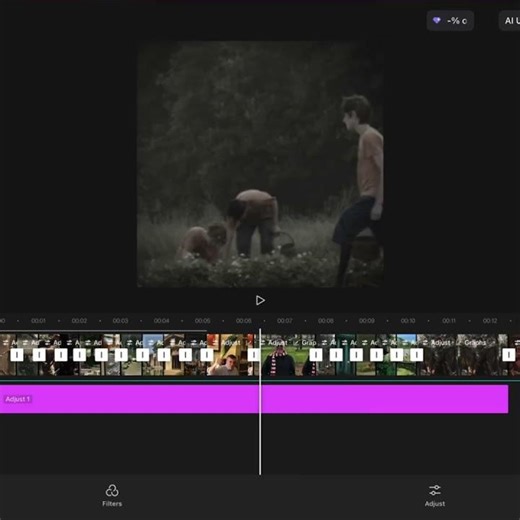Open transition marker touching the playhead line
The width and height of the screenshot is (520, 520).
pos(254,355)
